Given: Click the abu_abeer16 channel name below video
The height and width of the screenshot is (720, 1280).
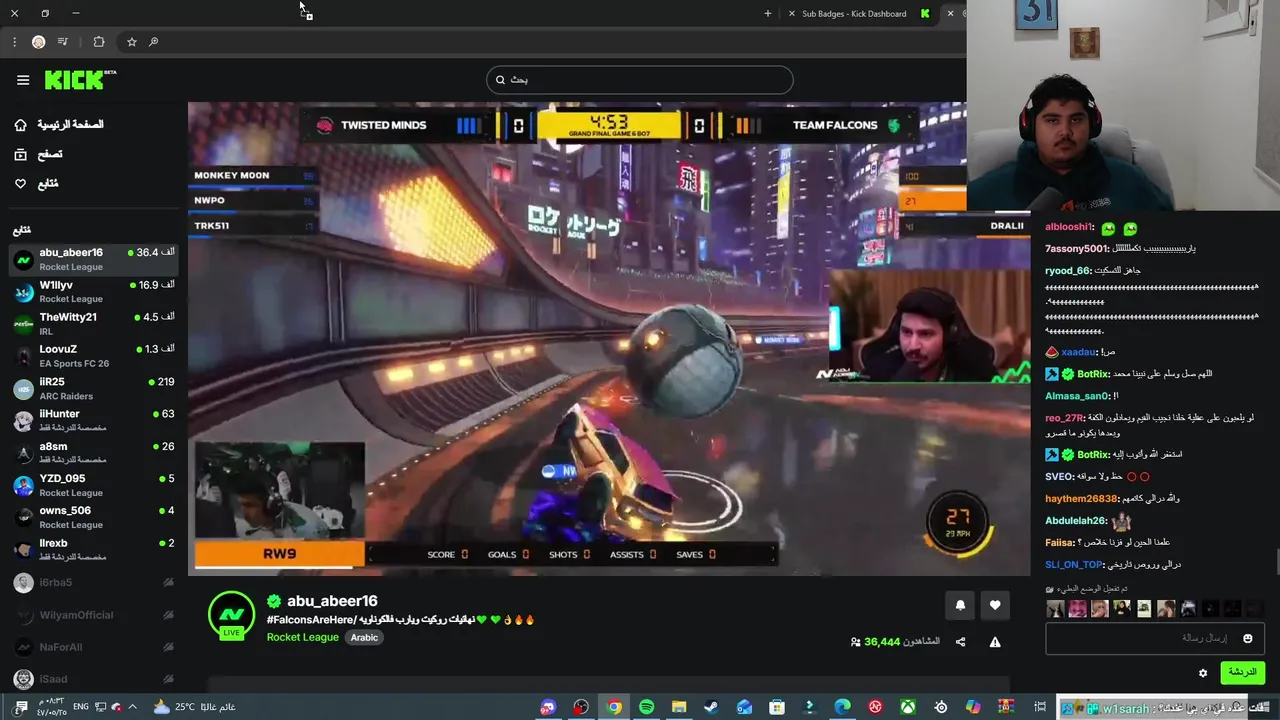Looking at the screenshot, I should point(332,601).
